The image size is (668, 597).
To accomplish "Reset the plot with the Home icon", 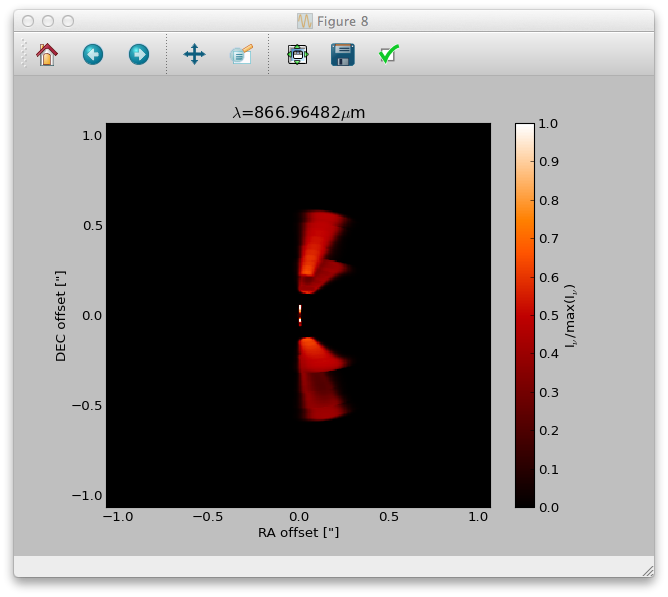I will [47, 55].
